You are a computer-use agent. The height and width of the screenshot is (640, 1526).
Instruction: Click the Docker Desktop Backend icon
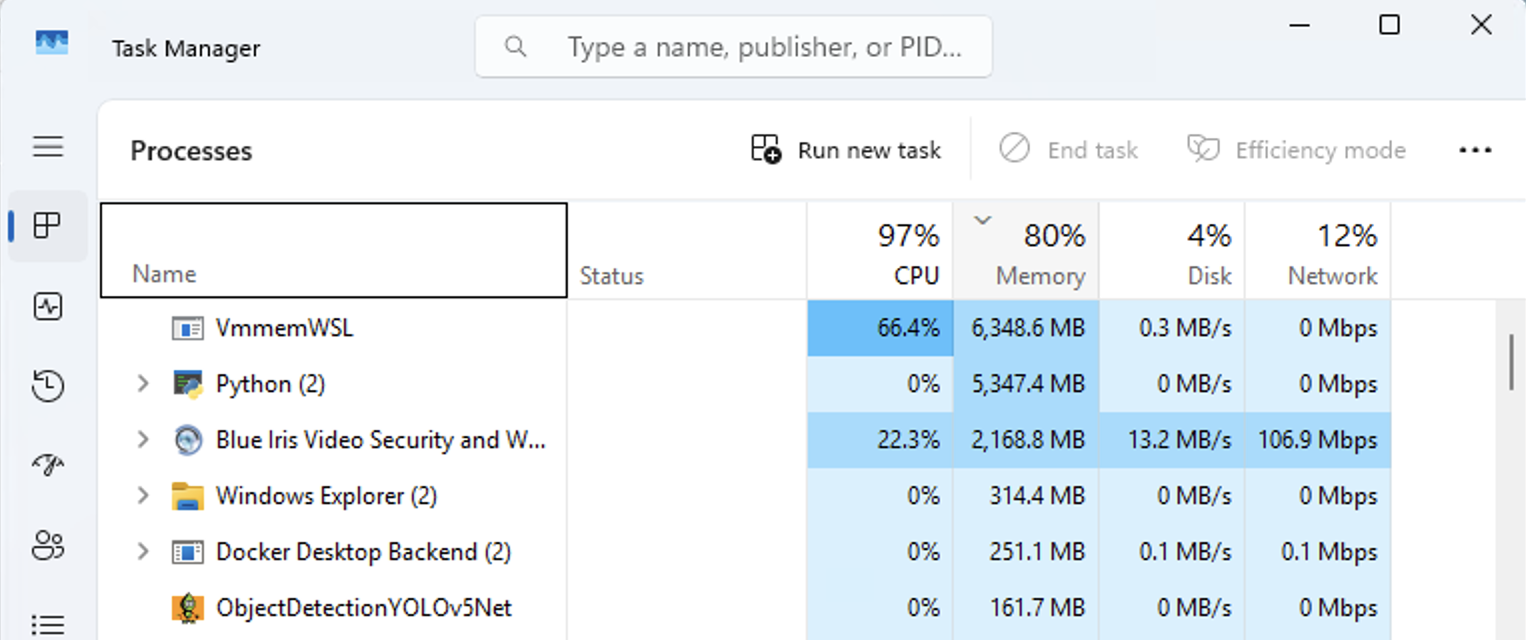tap(187, 552)
